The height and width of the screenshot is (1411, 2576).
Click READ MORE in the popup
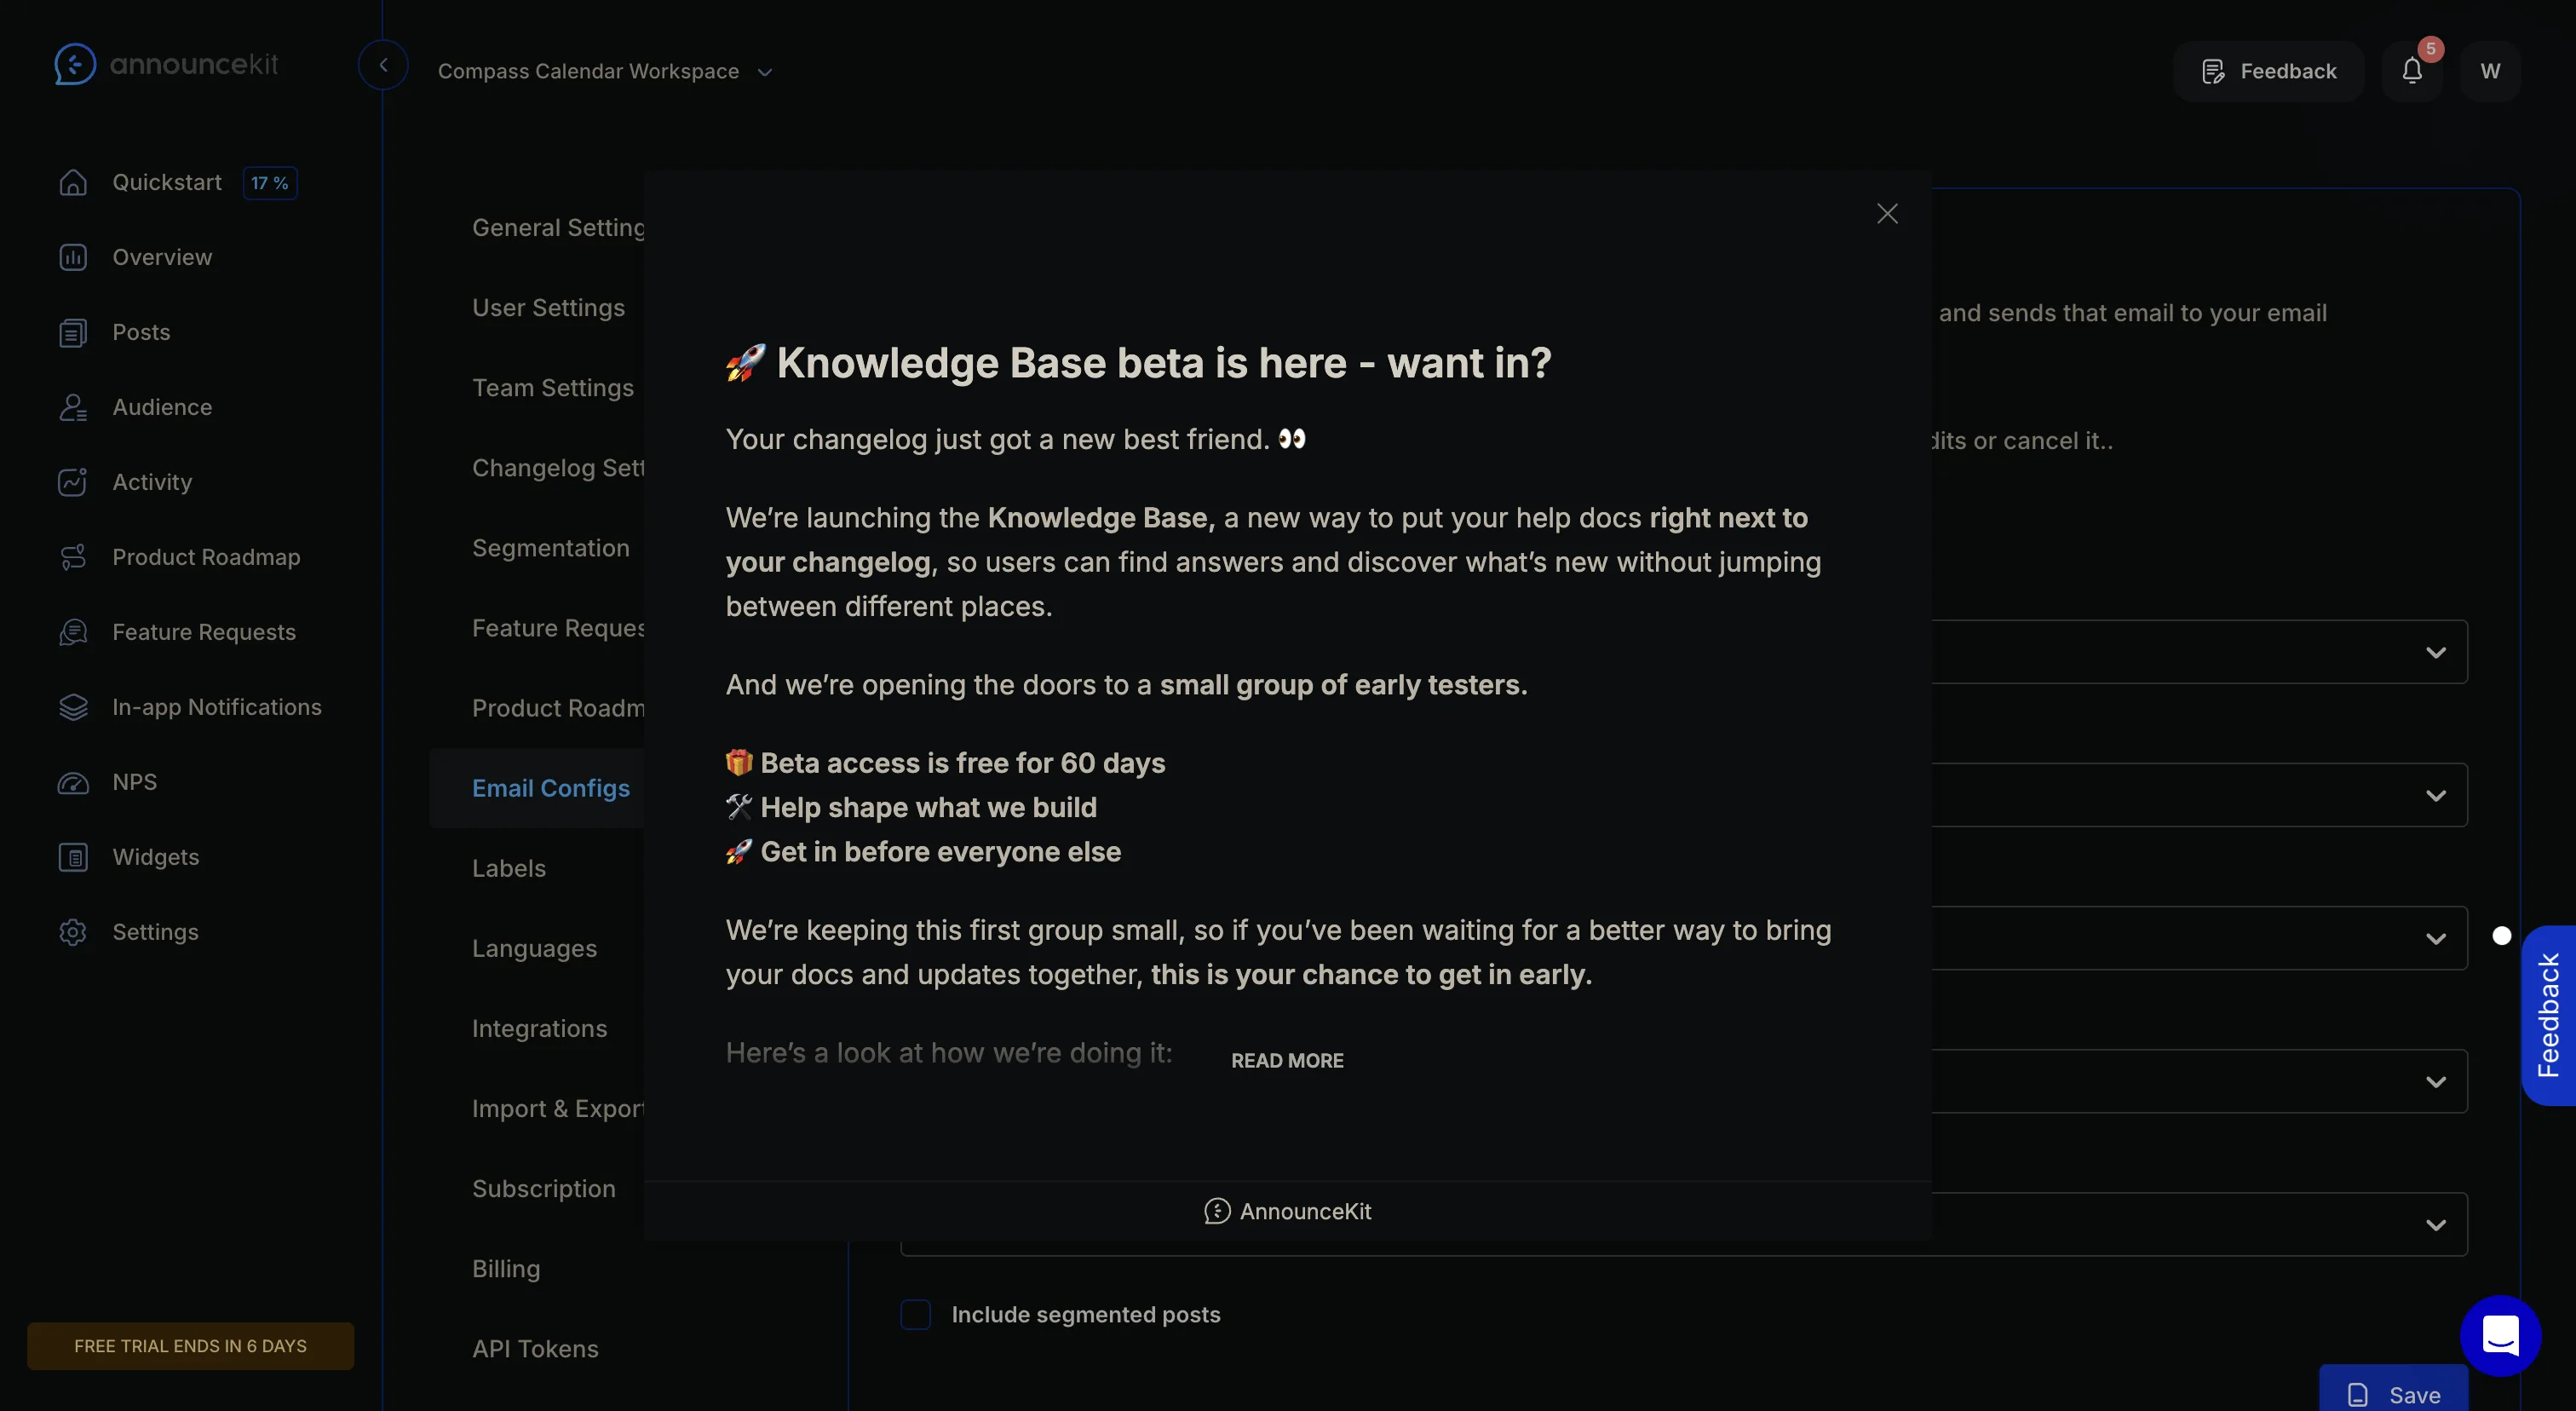[1287, 1060]
